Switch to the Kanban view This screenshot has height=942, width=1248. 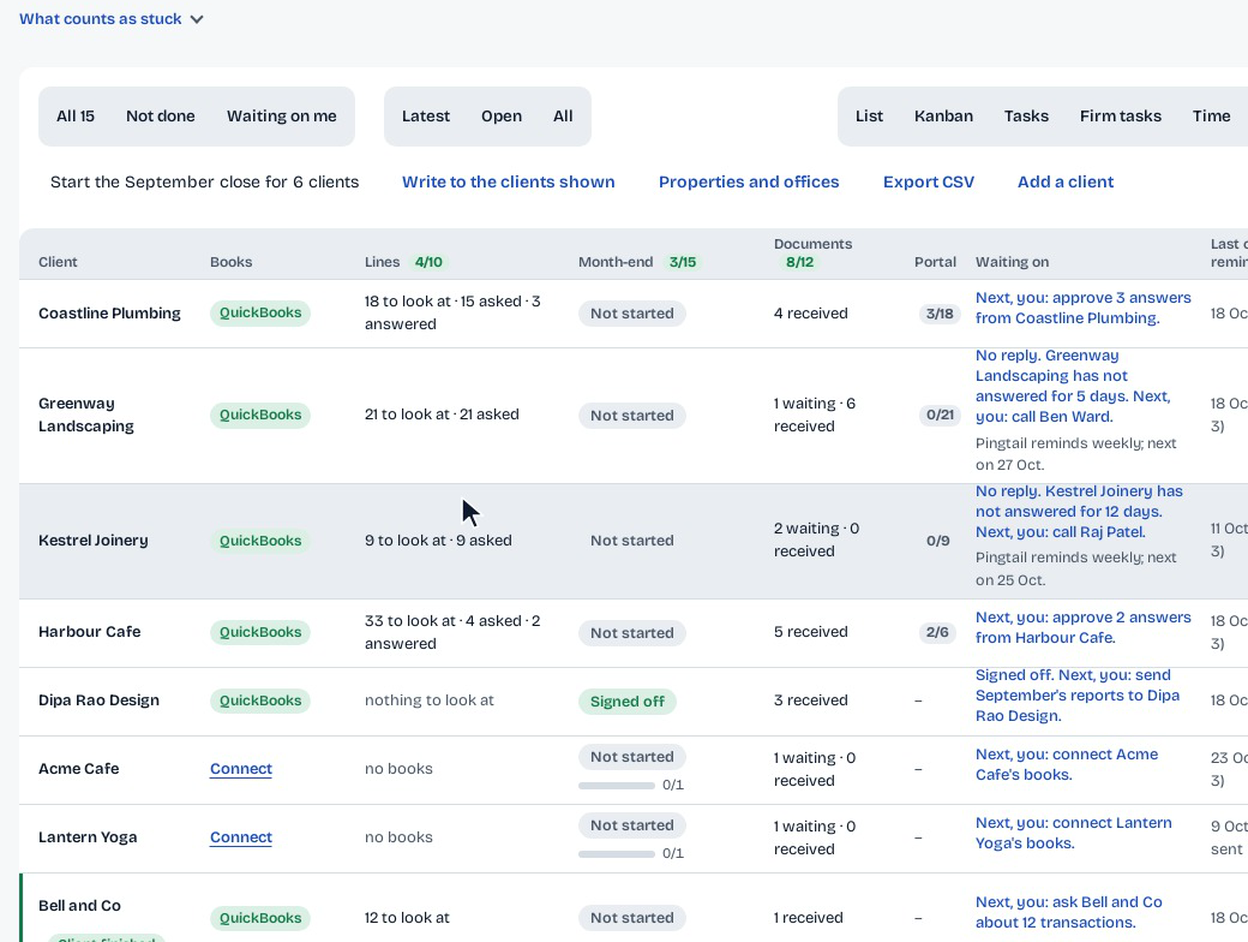point(943,116)
